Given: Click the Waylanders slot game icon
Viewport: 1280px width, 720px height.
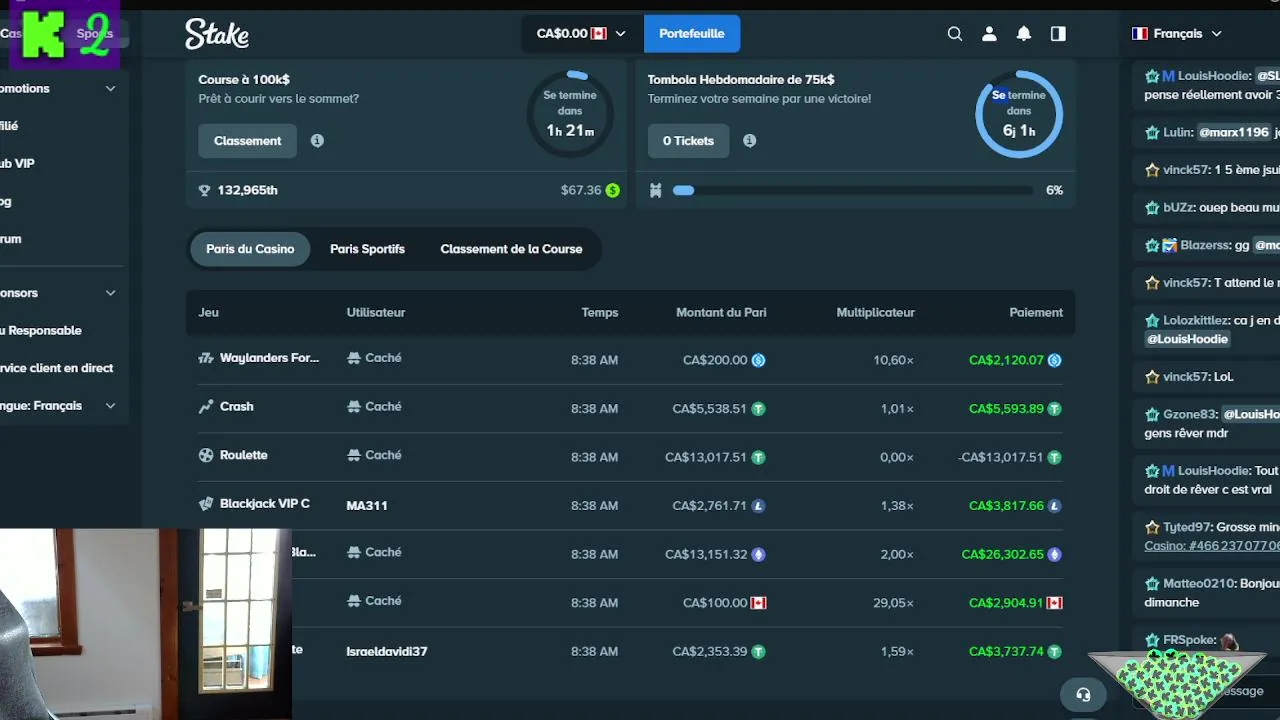Looking at the screenshot, I should coord(206,358).
